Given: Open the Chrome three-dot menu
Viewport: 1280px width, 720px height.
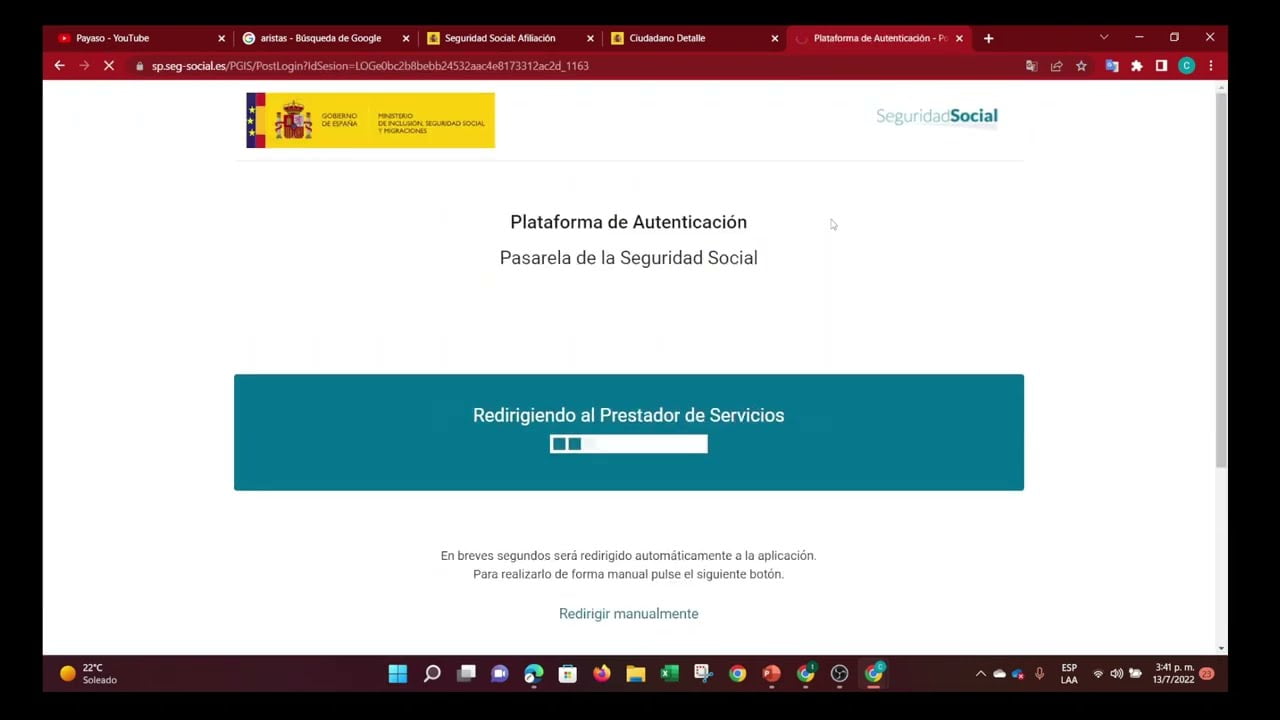Looking at the screenshot, I should tap(1210, 66).
